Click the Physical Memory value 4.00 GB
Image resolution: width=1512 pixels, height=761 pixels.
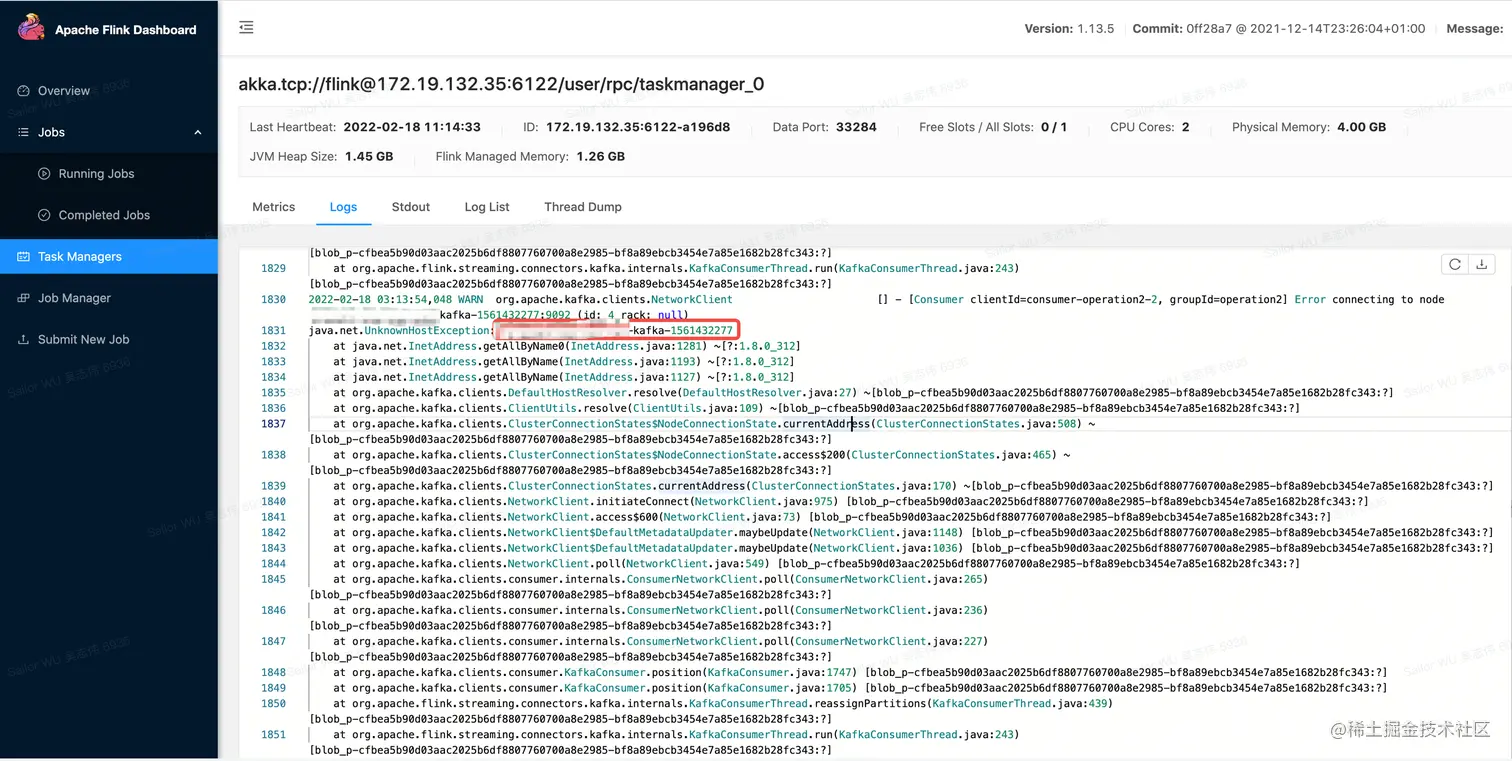point(1361,127)
